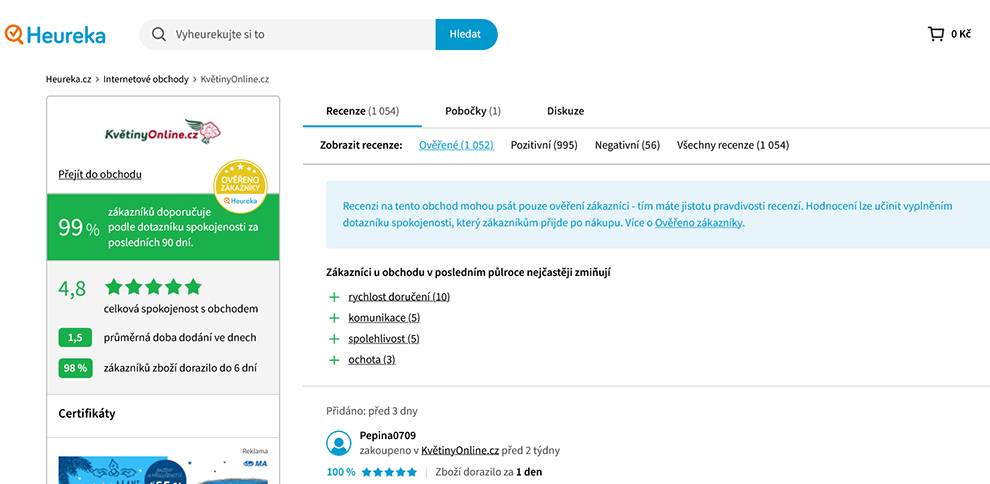The height and width of the screenshot is (484, 990).
Task: Click the Certifikáty heading
Action: coord(87,414)
